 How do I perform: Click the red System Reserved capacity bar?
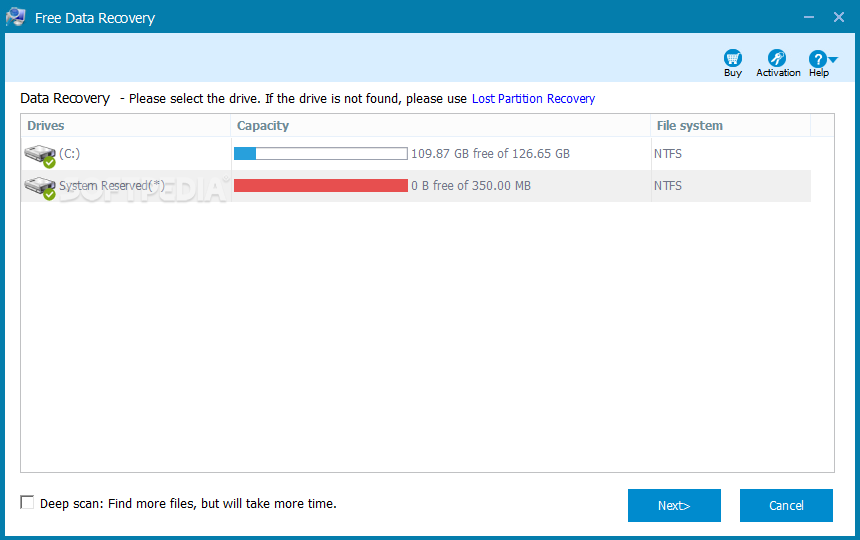point(321,185)
